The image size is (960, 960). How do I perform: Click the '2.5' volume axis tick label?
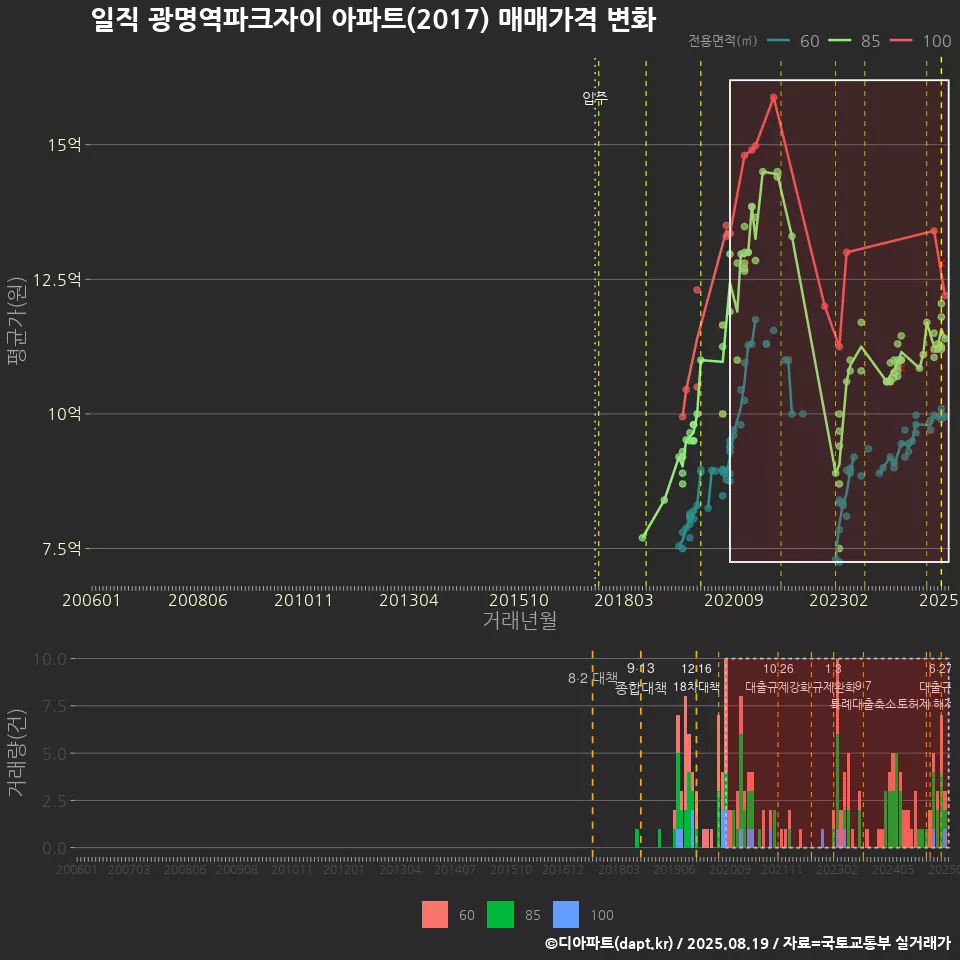point(54,801)
